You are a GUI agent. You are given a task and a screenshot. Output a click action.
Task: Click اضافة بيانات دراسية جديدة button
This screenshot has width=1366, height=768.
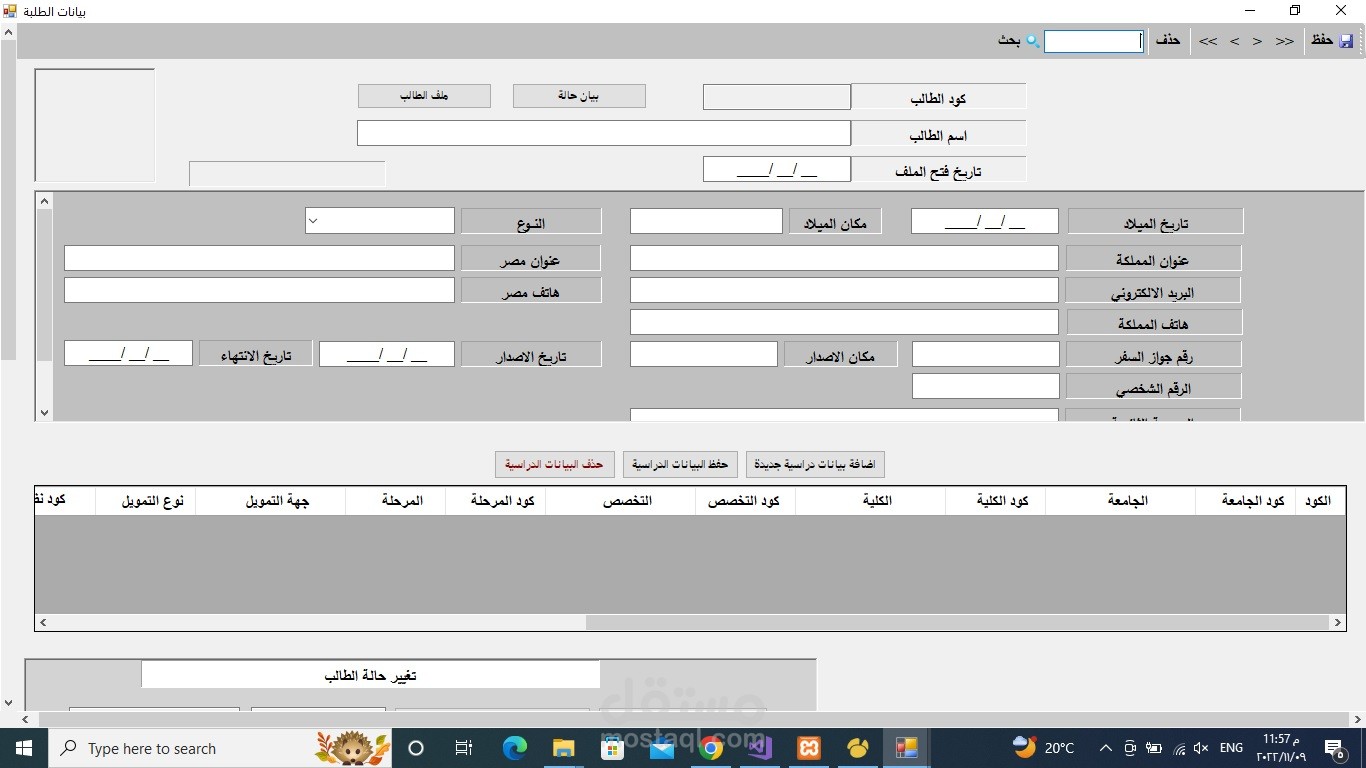click(815, 464)
